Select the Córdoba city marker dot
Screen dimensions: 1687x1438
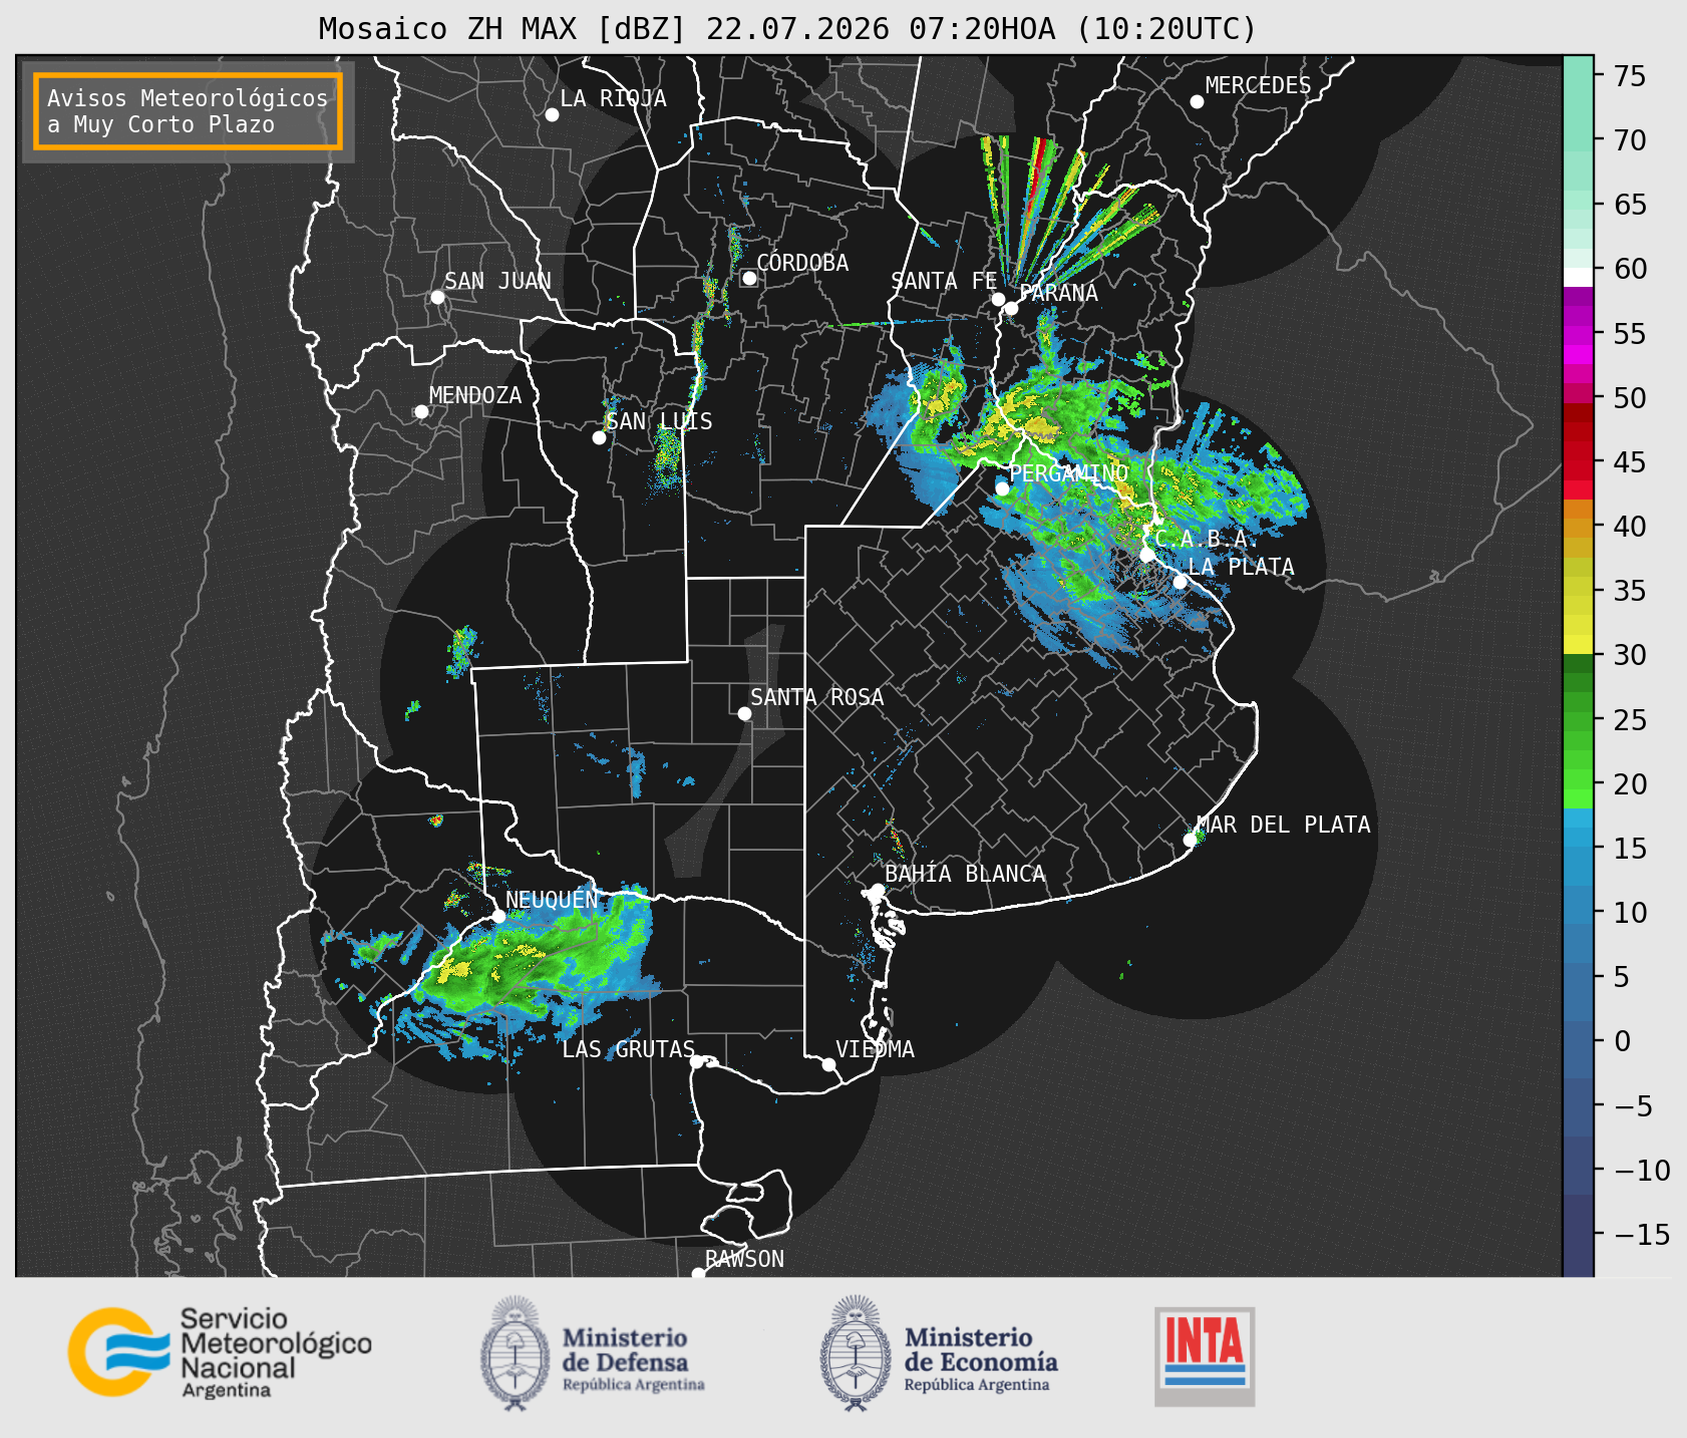point(749,278)
